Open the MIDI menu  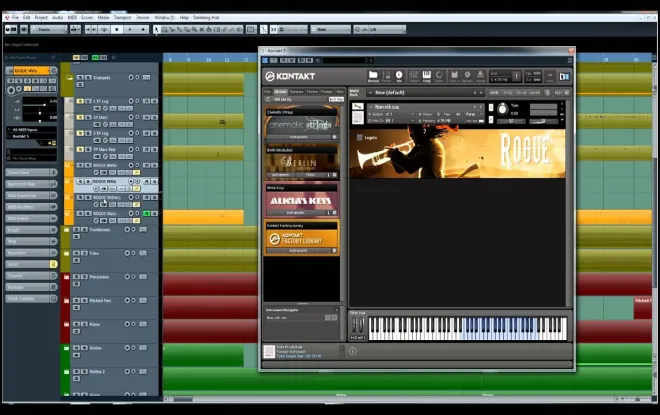72,17
